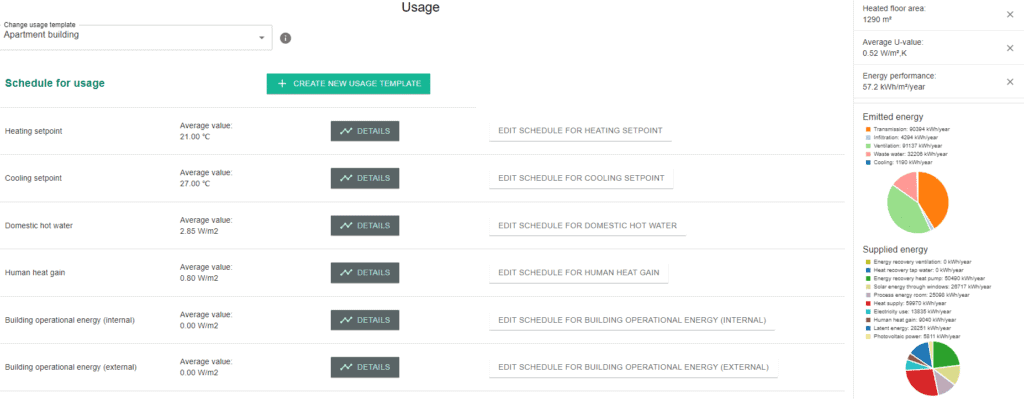
Task: Click the Ventilation legend entry
Action: click(x=903, y=146)
